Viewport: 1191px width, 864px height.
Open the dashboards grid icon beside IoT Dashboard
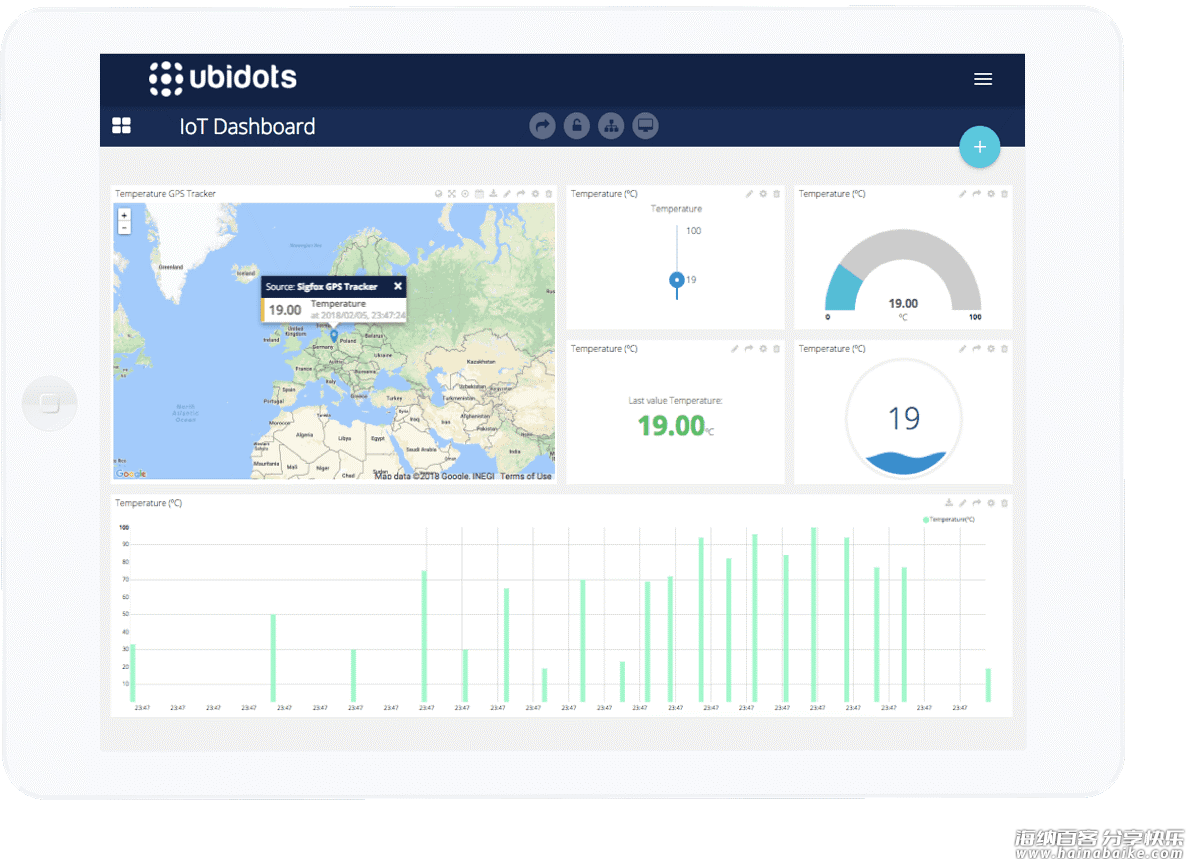click(x=122, y=125)
